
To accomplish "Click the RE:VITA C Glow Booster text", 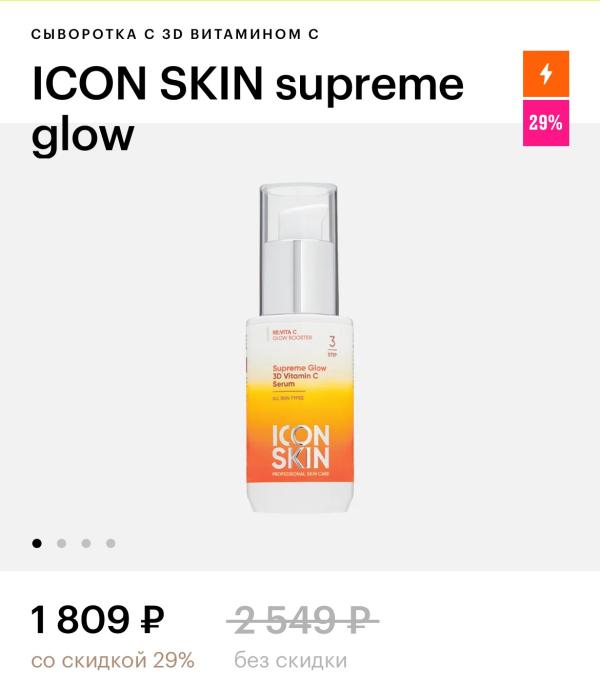I will (x=292, y=335).
